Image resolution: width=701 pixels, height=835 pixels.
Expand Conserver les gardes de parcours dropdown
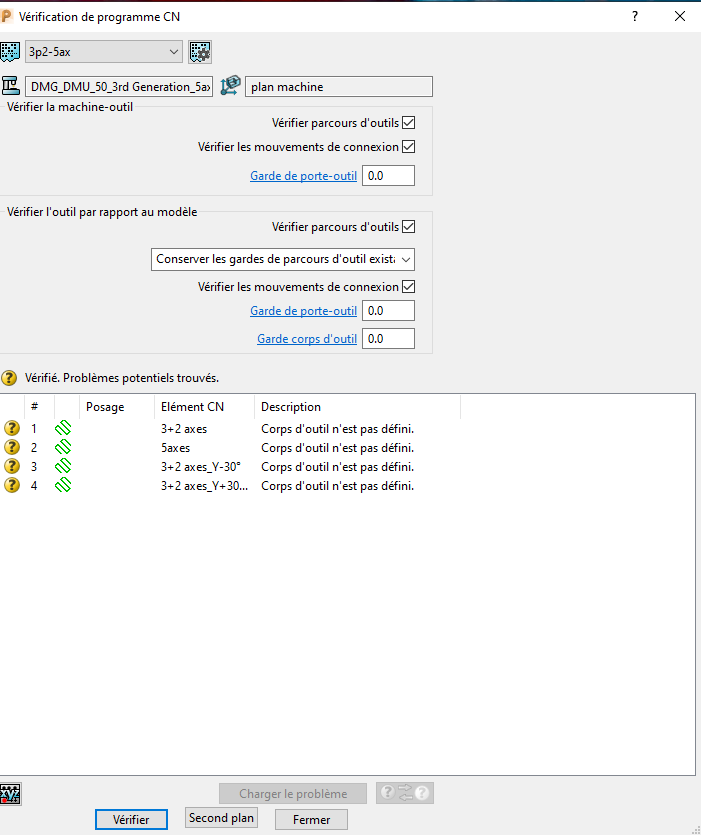click(x=404, y=259)
